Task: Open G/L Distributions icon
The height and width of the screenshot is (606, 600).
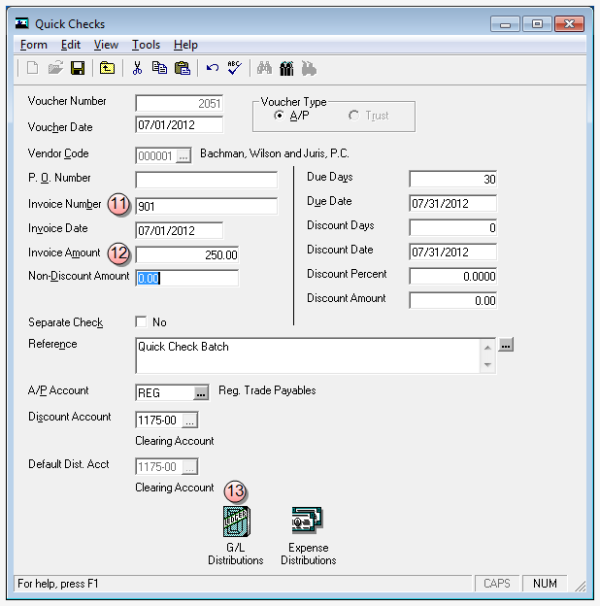Action: pos(236,522)
